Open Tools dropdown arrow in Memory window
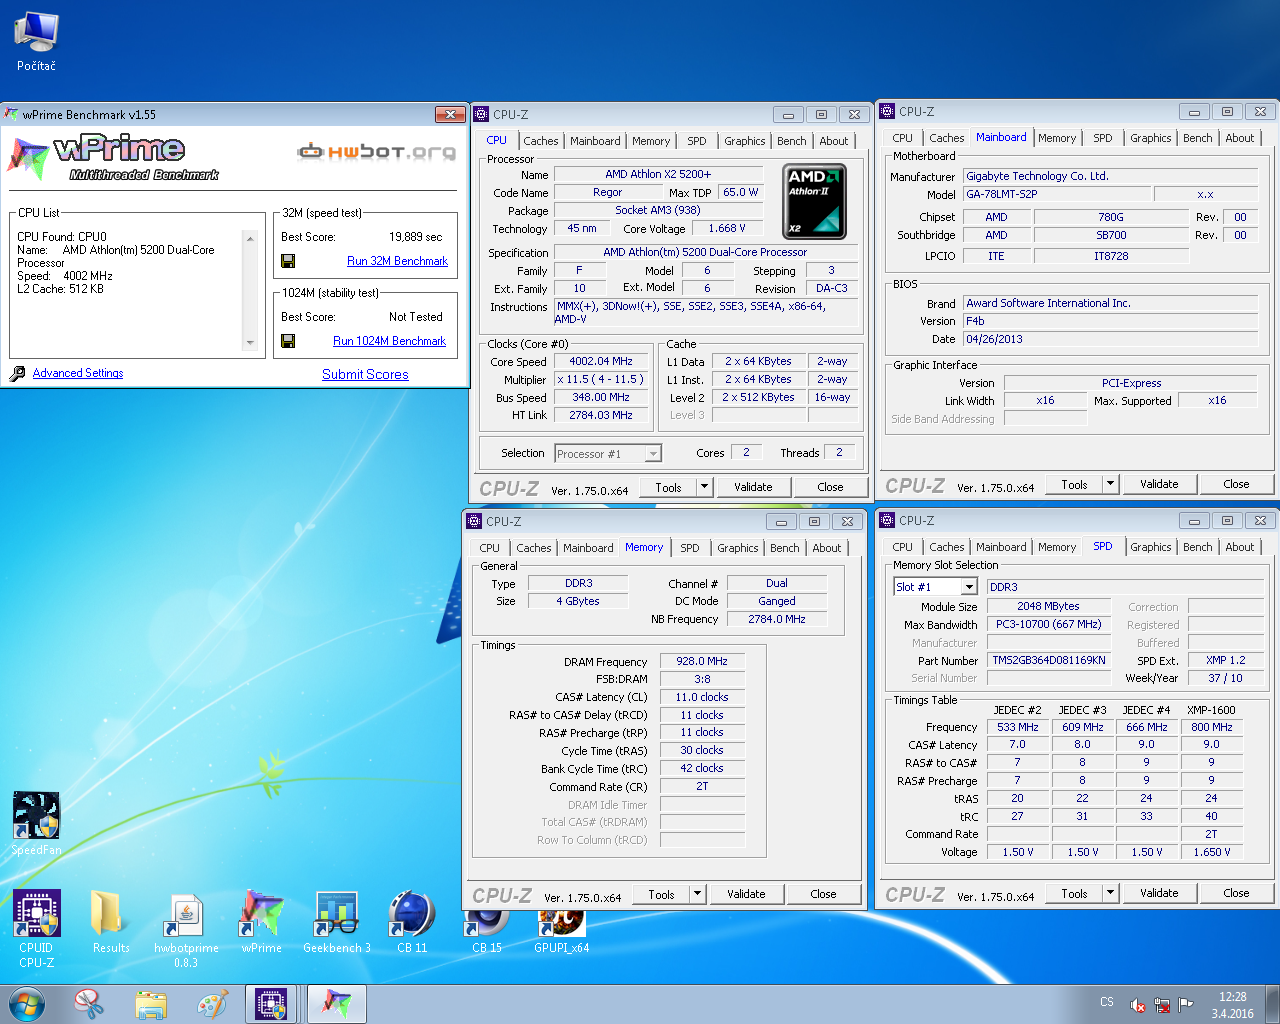This screenshot has height=1024, width=1280. point(697,895)
